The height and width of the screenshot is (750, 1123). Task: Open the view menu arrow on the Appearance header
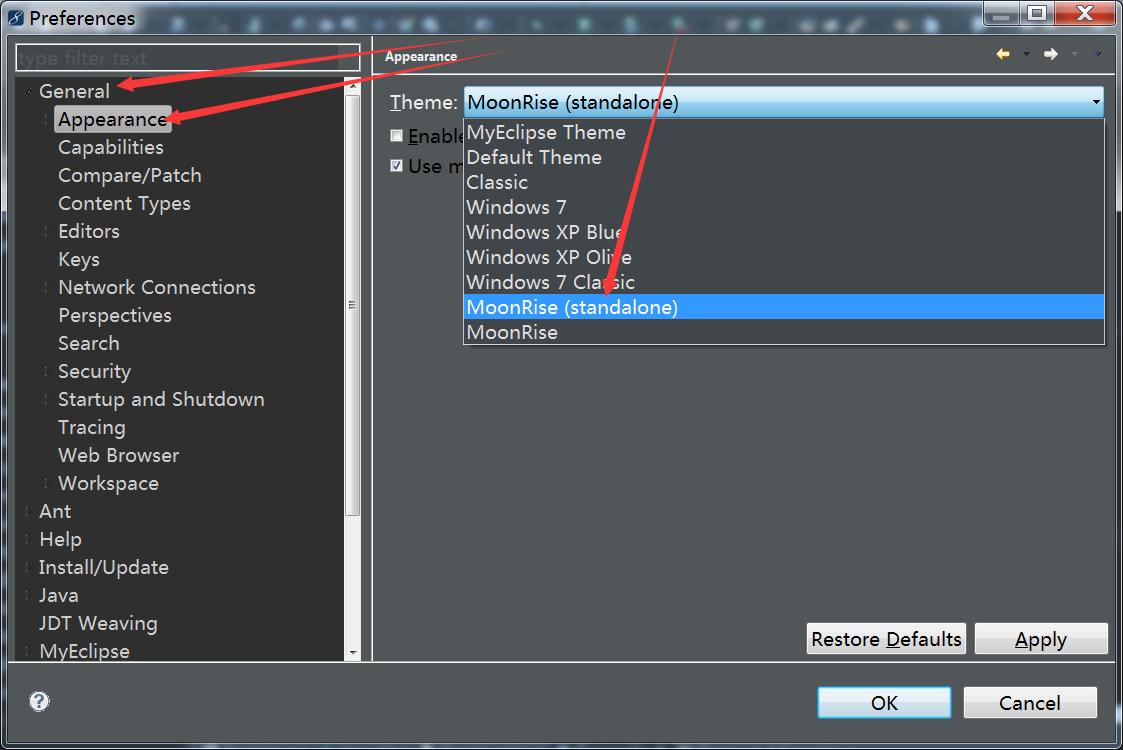[1098, 54]
